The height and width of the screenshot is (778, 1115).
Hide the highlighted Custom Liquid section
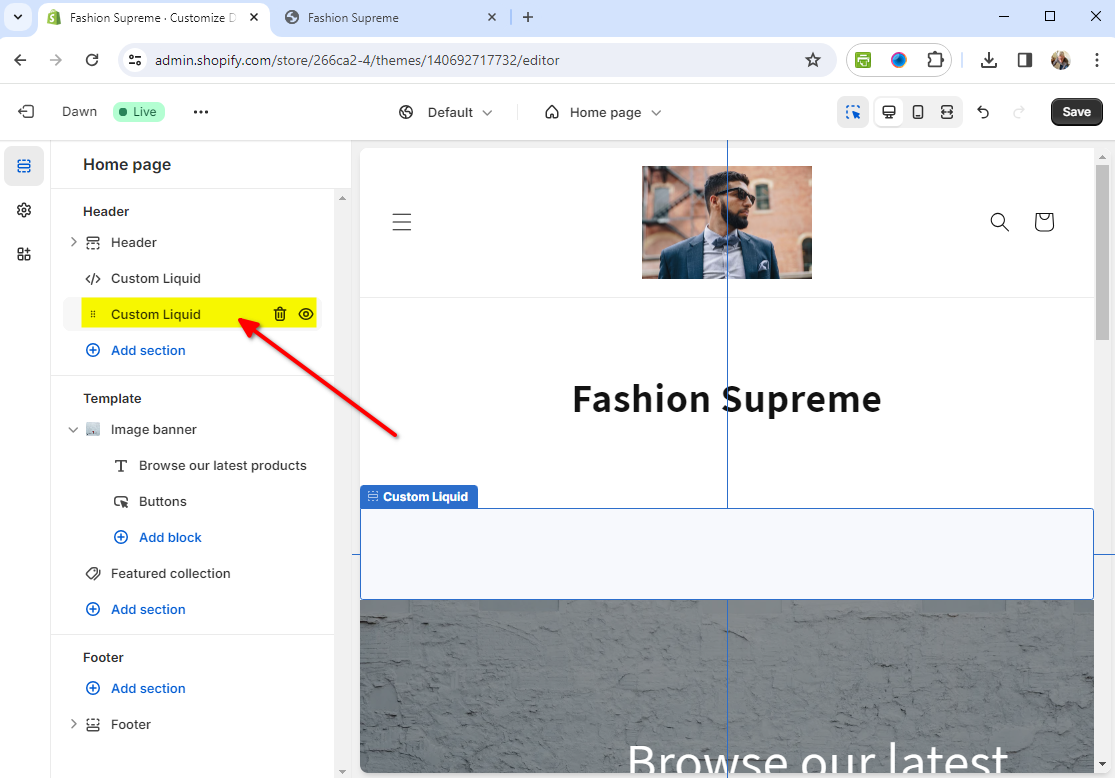[x=306, y=314]
